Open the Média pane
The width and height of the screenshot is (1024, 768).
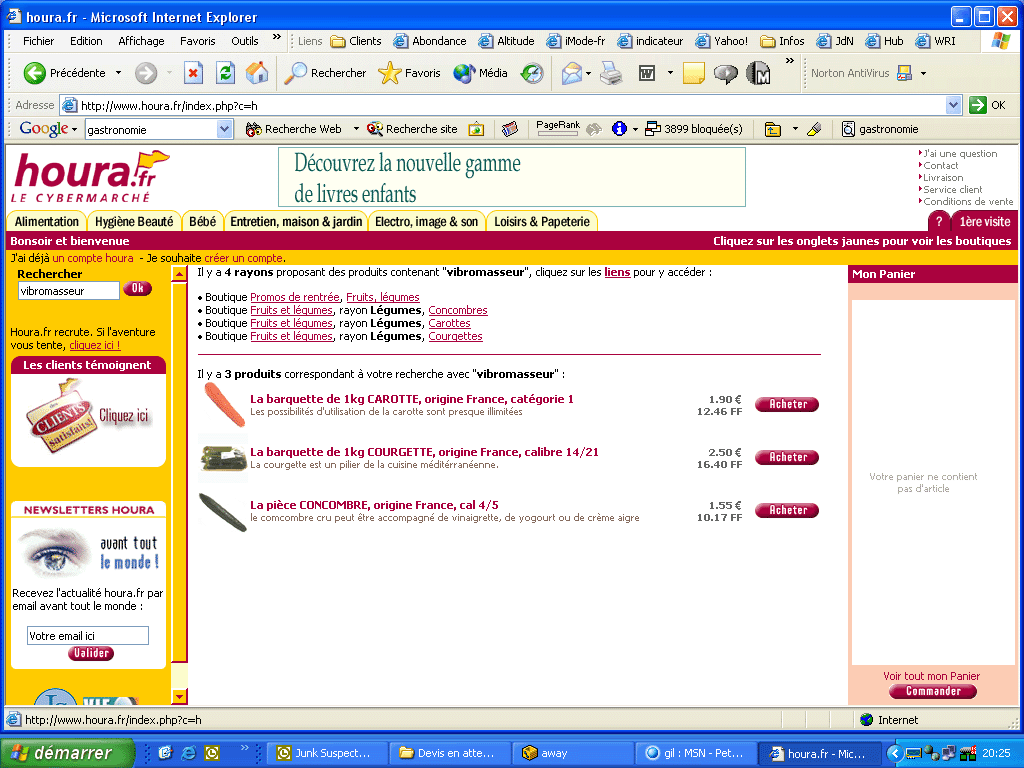point(480,73)
